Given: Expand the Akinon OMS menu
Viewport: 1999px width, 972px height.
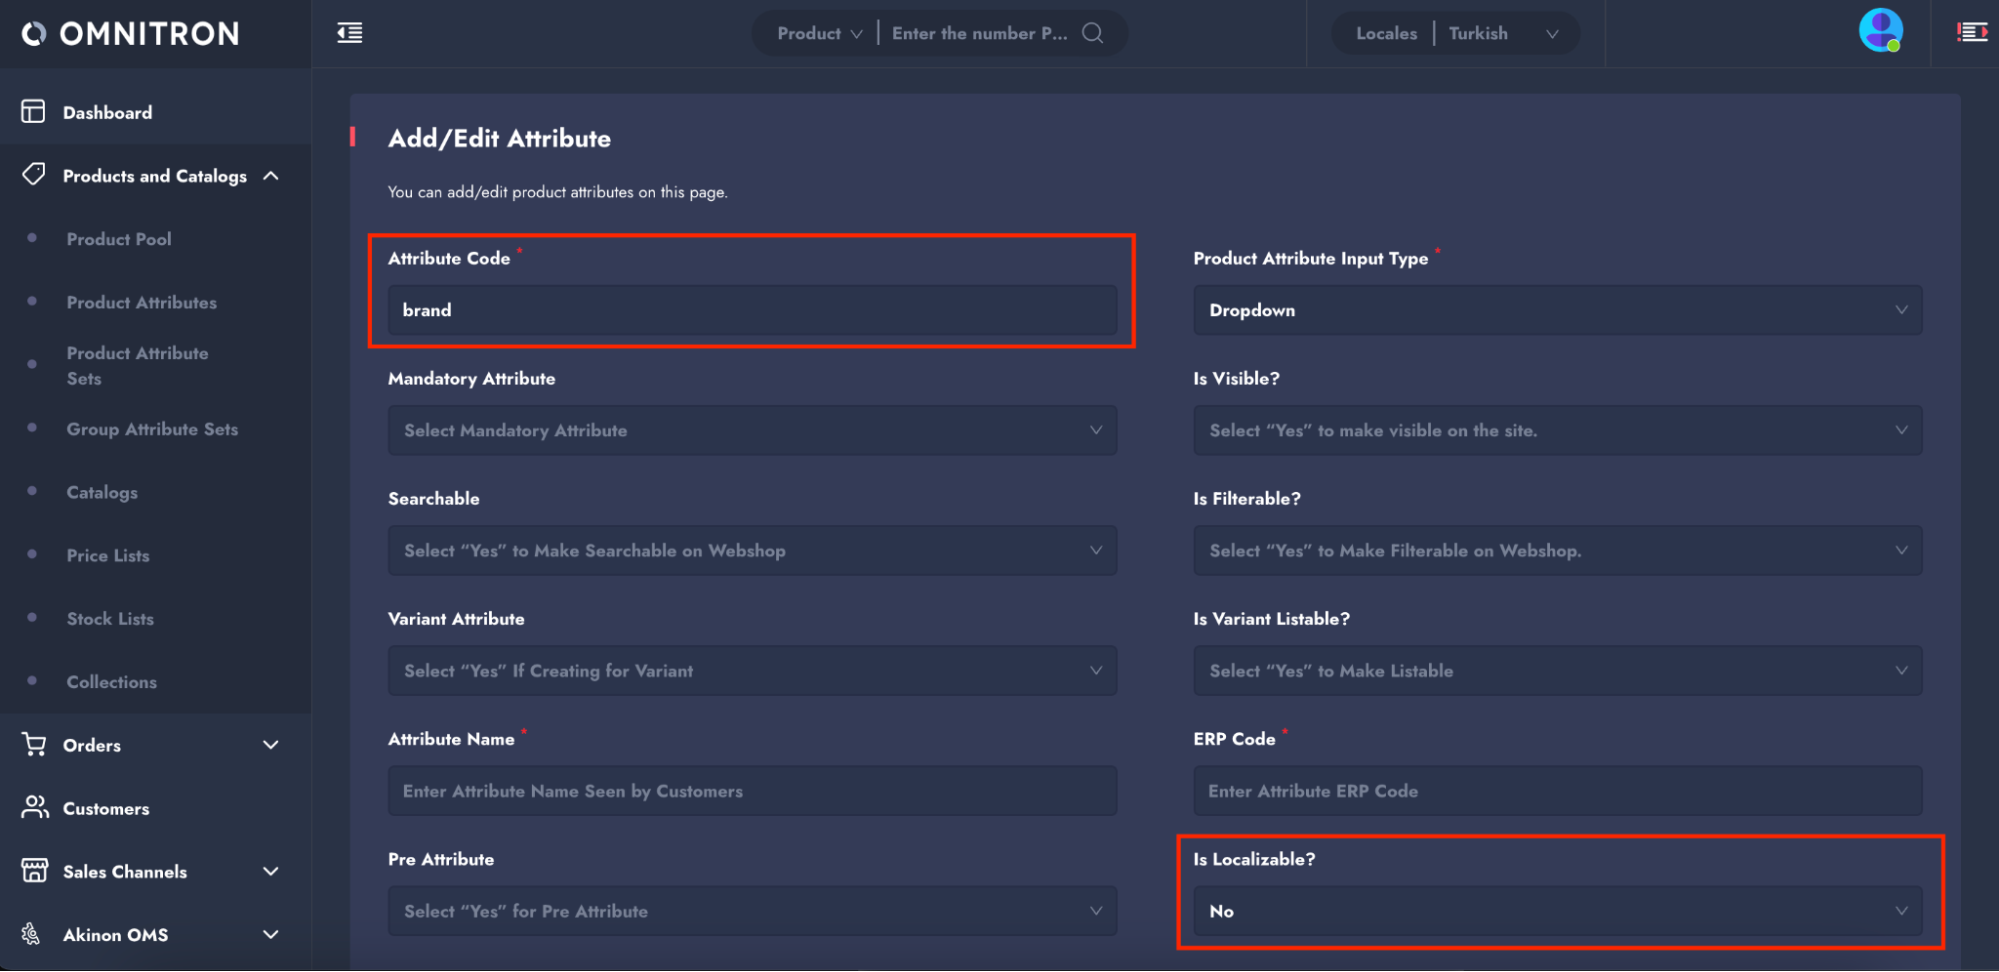Looking at the screenshot, I should (270, 935).
